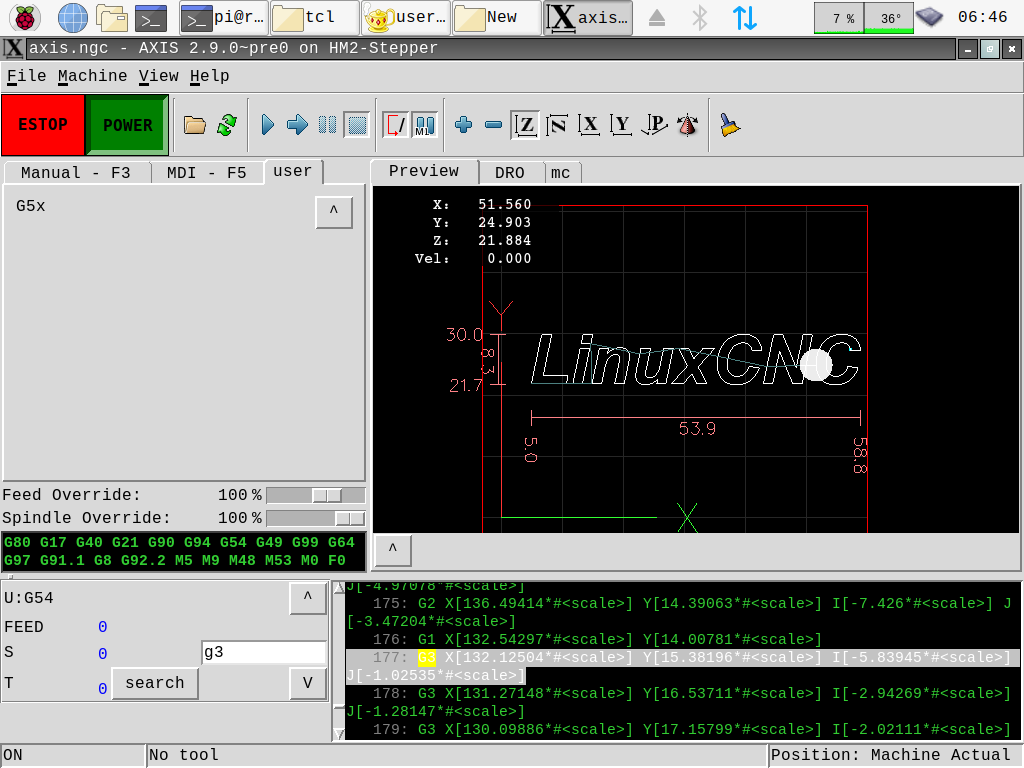Viewport: 1024px width, 768px height.
Task: Launch the web browser globe icon
Action: pyautogui.click(x=72, y=18)
